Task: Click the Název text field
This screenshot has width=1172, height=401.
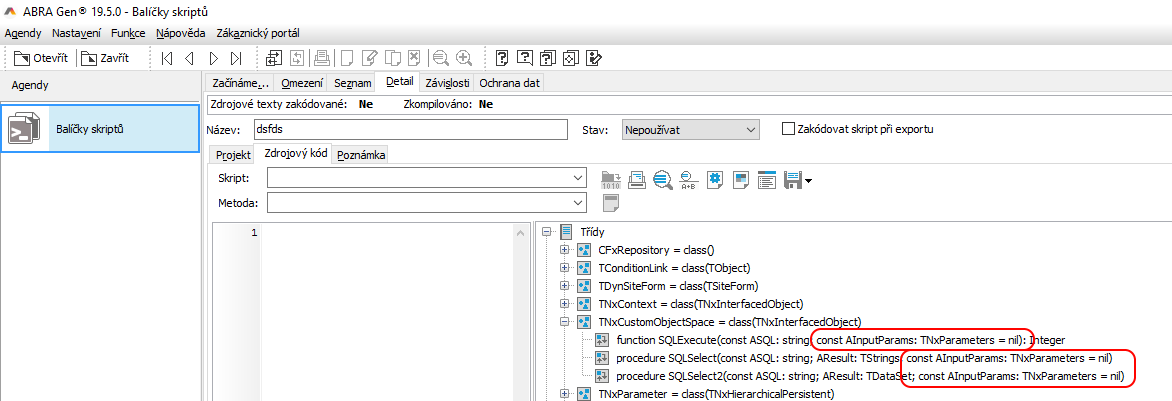Action: pyautogui.click(x=408, y=130)
